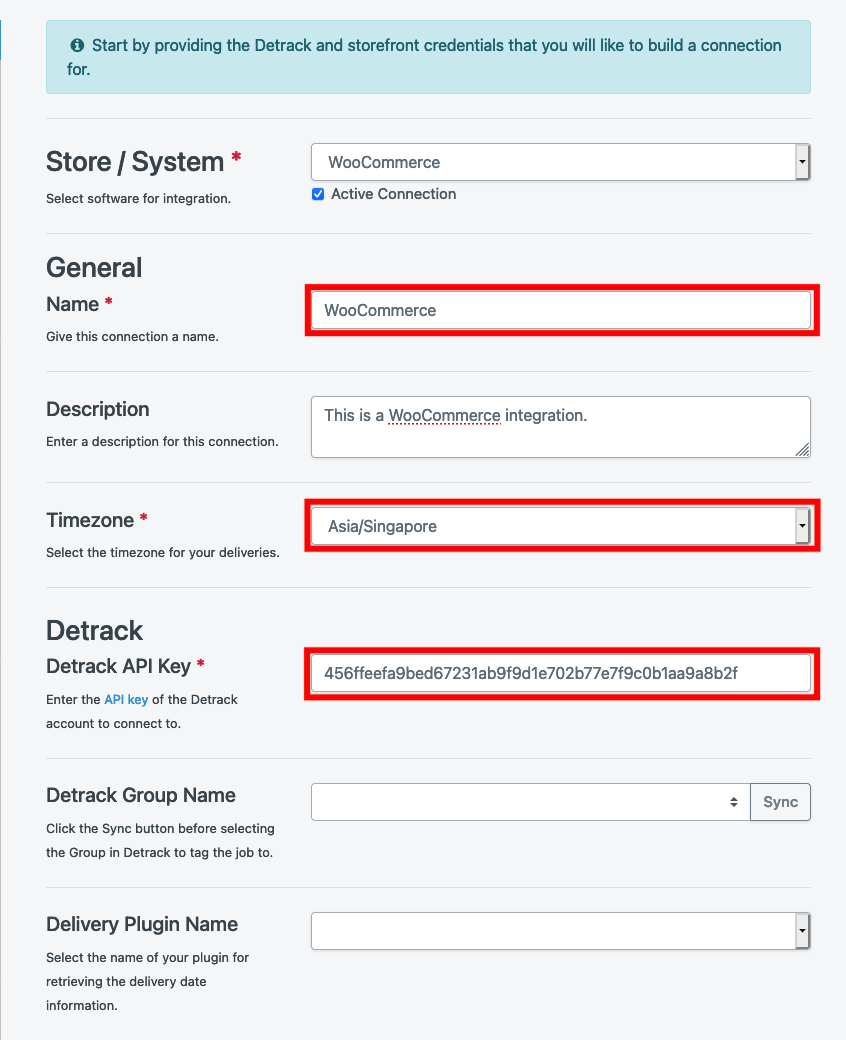Click the info icon in the blue banner
Image resolution: width=846 pixels, height=1040 pixels.
(77, 45)
